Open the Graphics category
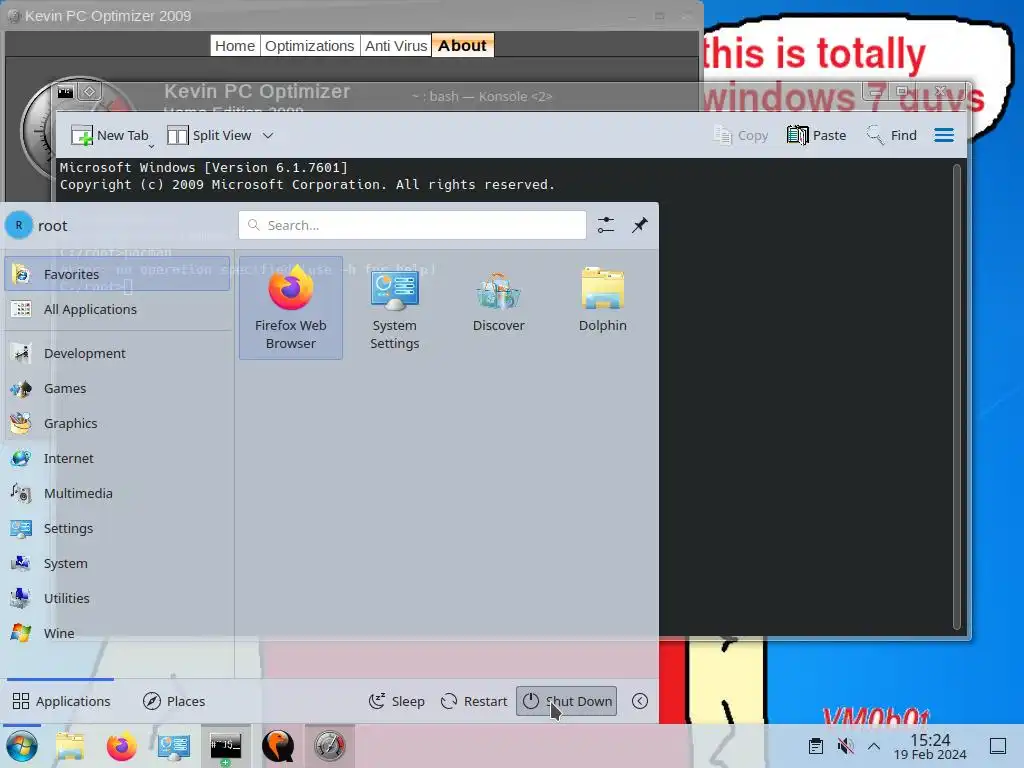Image resolution: width=1024 pixels, height=768 pixels. [118, 423]
